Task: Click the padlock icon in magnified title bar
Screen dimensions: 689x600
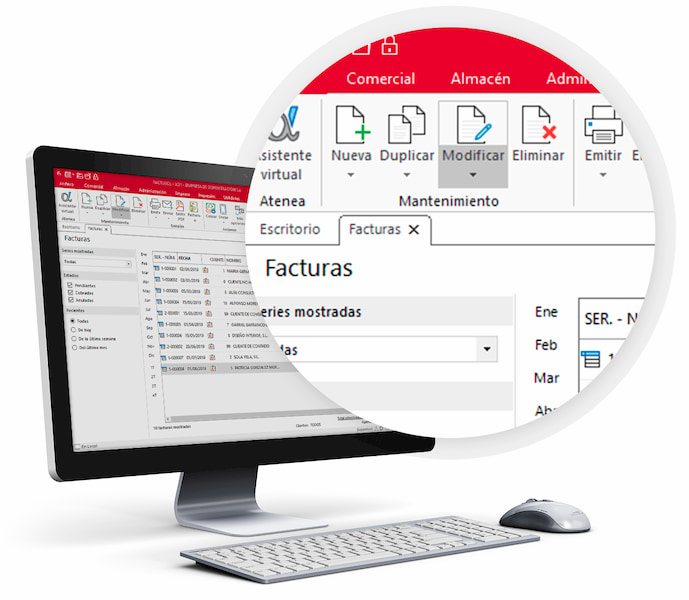Action: tap(390, 45)
